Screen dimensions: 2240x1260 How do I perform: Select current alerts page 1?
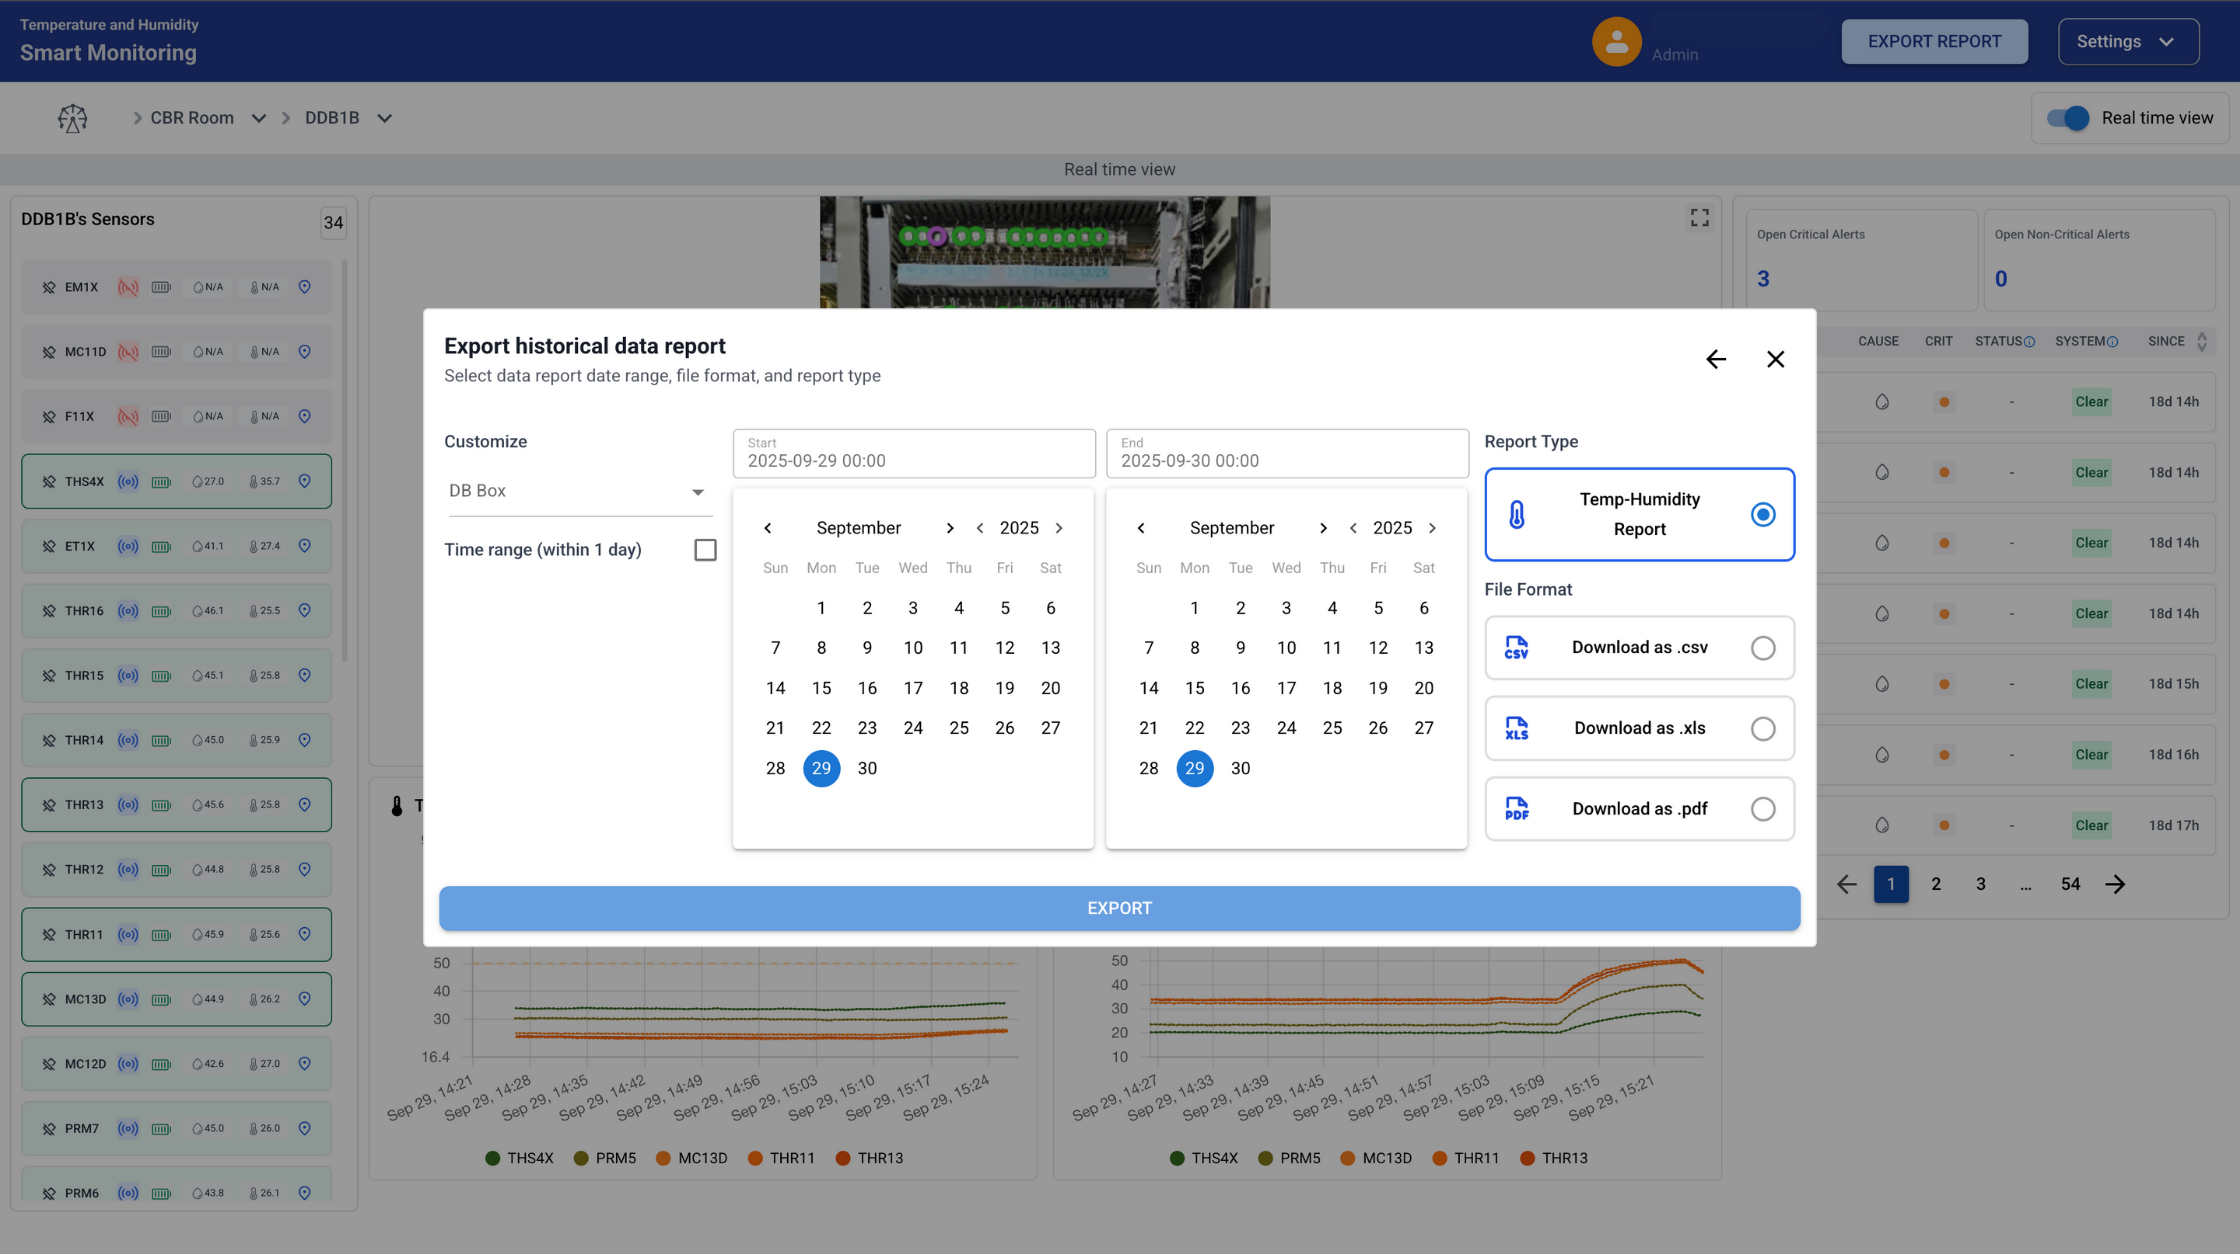coord(1891,884)
